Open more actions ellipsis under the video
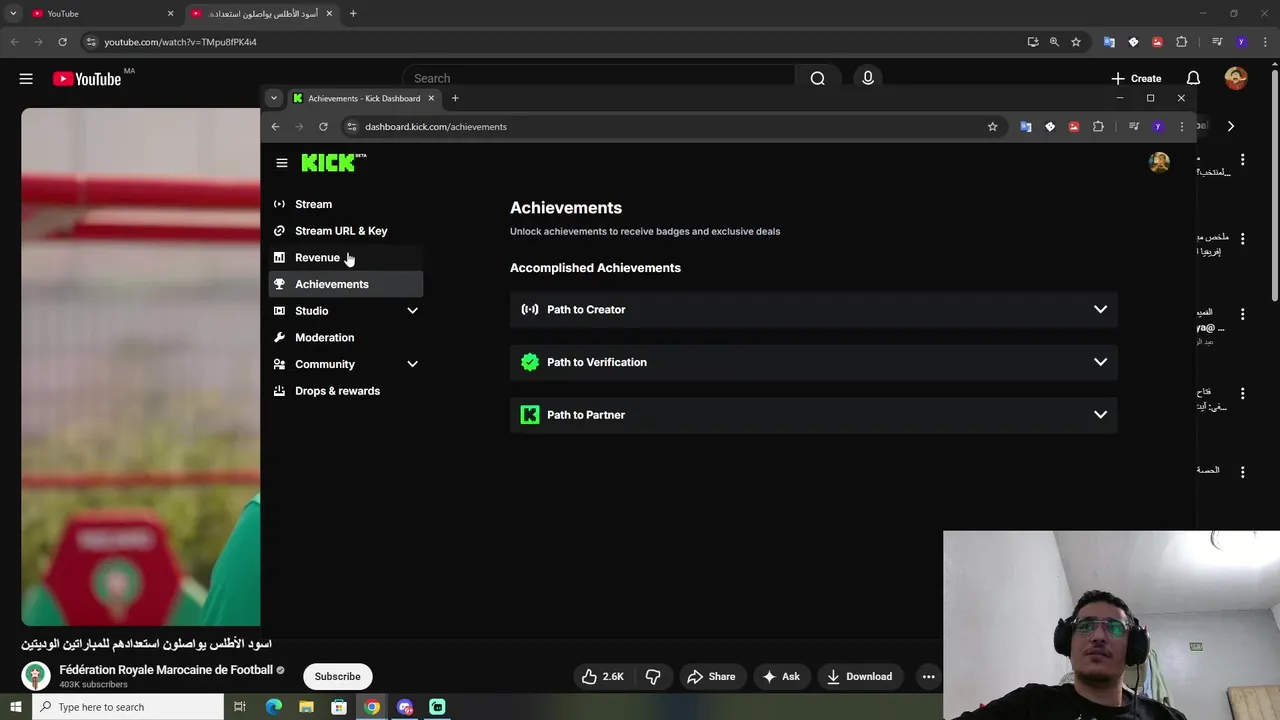Viewport: 1280px width, 720px height. pos(928,677)
